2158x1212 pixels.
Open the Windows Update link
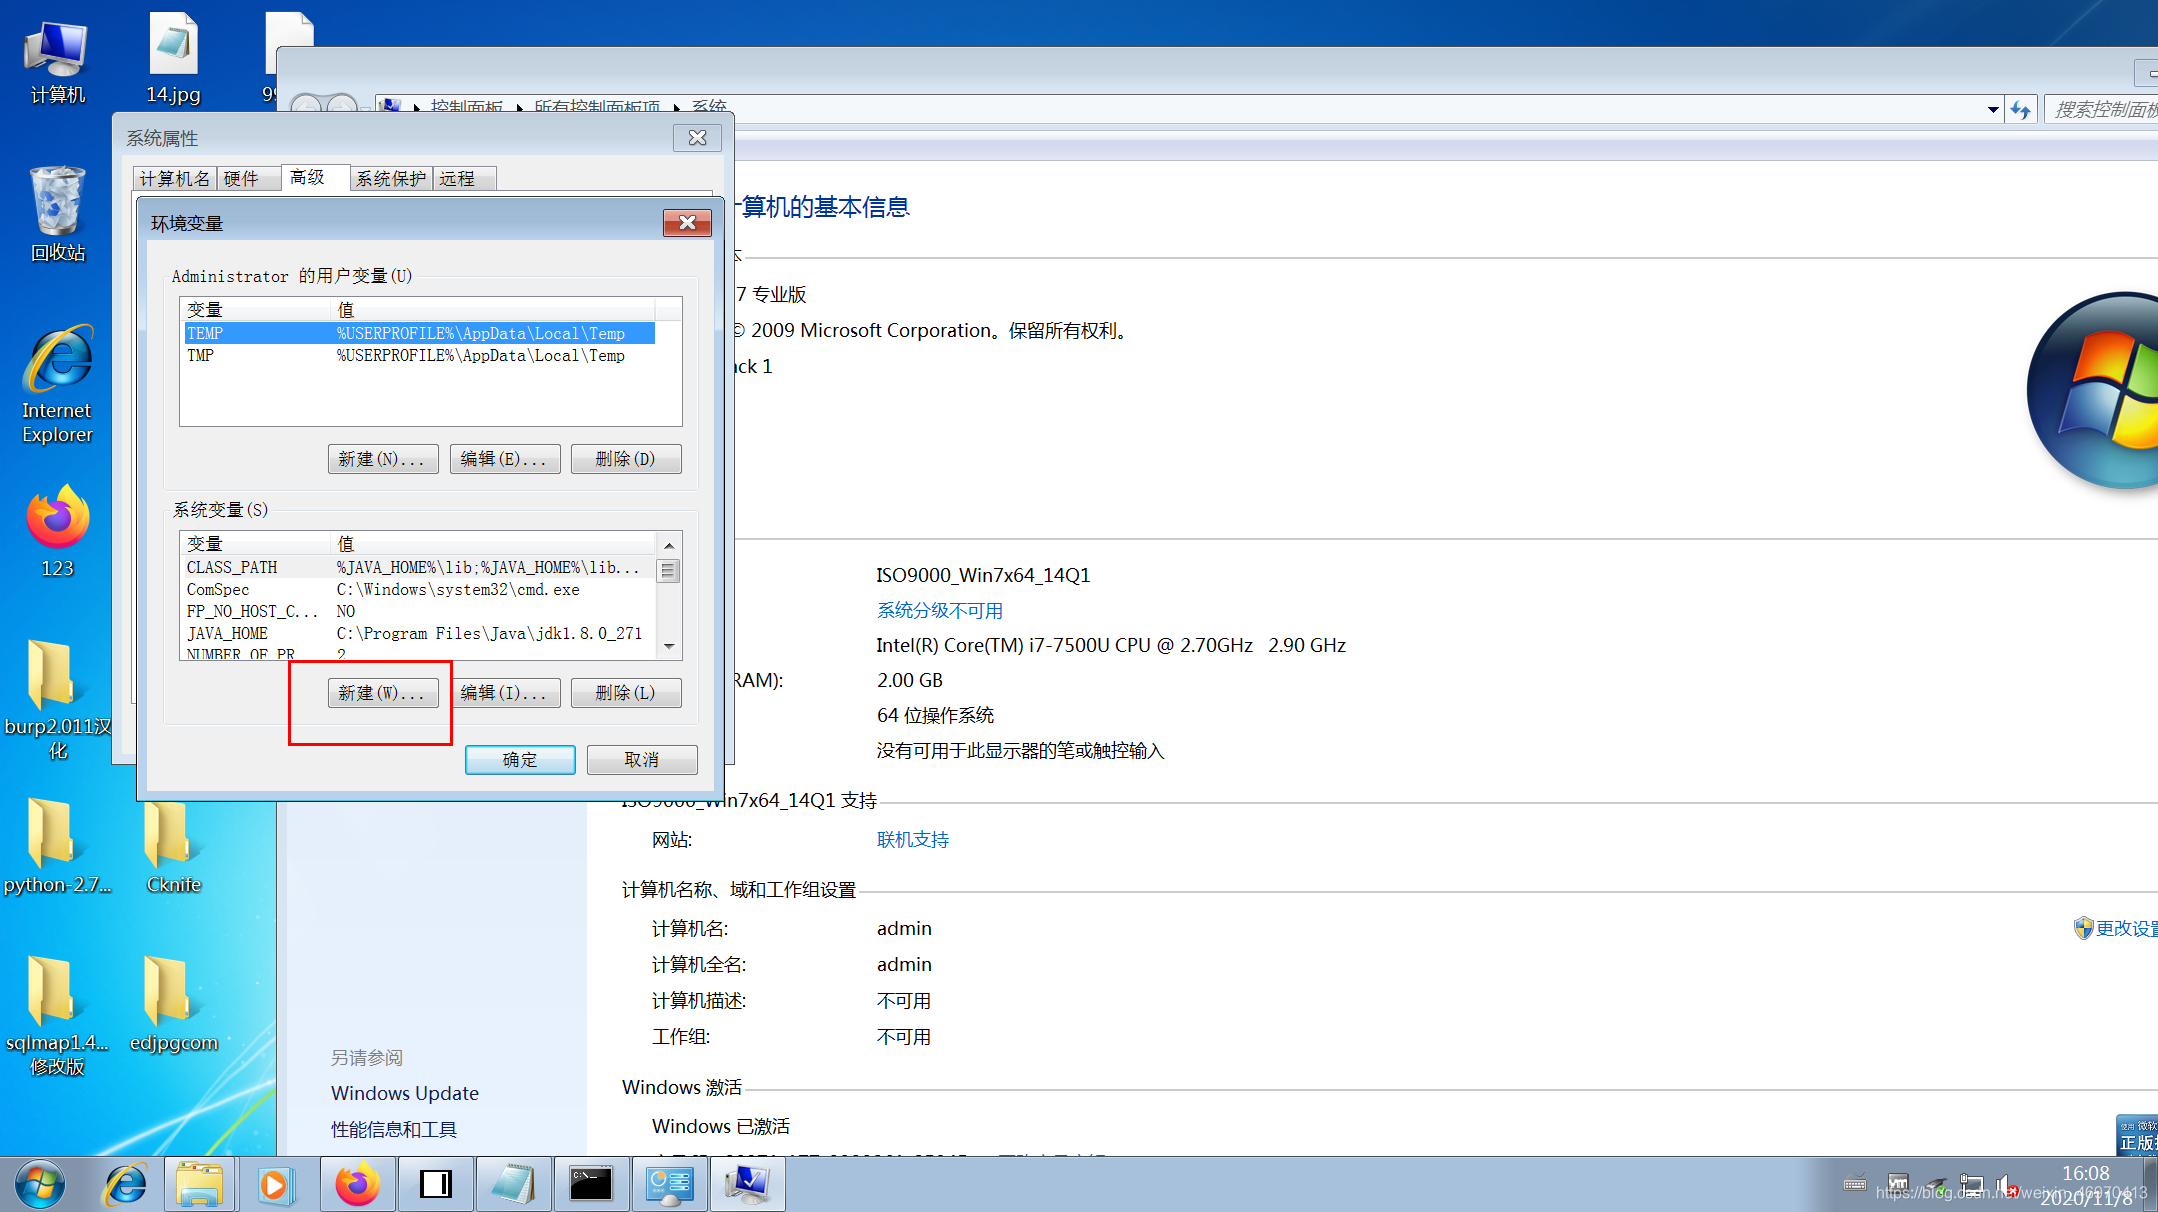pos(404,1093)
